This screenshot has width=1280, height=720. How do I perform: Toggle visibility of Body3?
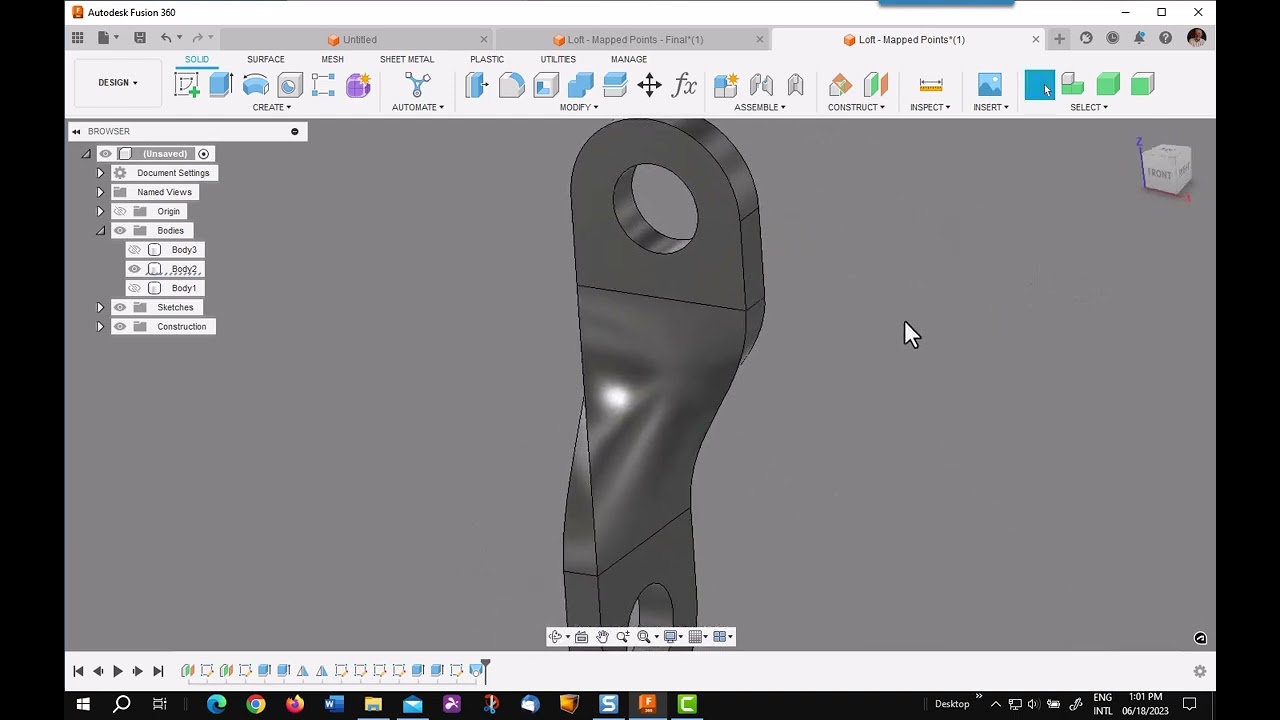134,250
